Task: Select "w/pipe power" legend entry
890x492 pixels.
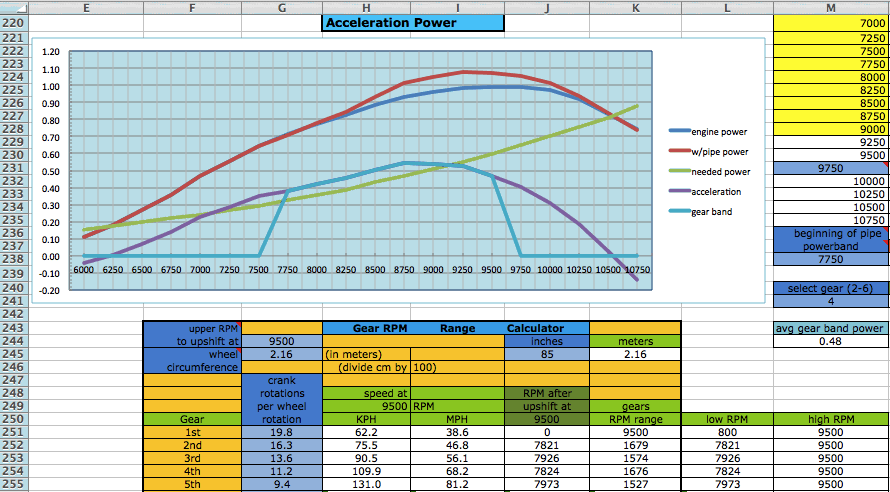Action: [708, 152]
